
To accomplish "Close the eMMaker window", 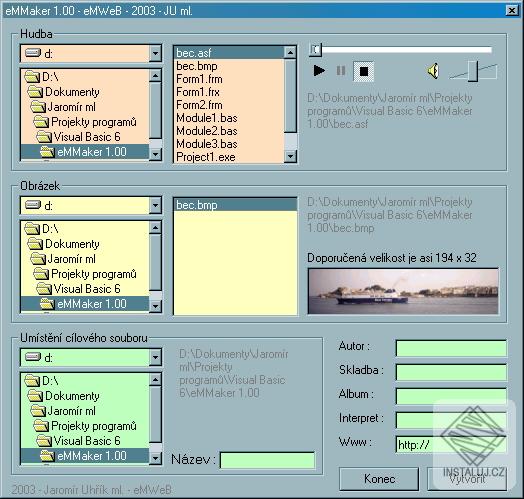I will coord(511,11).
